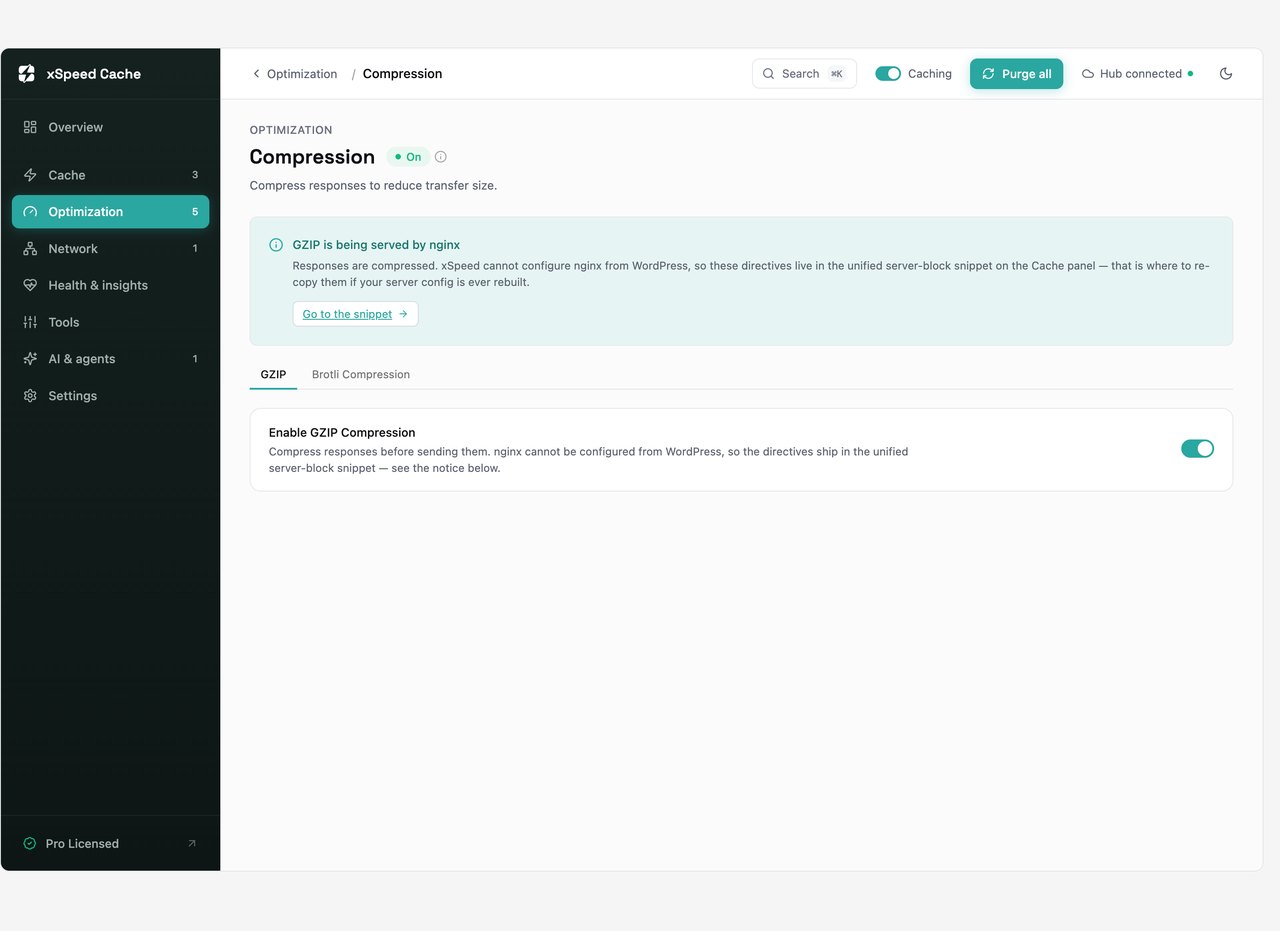The width and height of the screenshot is (1280, 931).
Task: Click 'Compress responses to reduce transfer size.' text
Action: tap(373, 186)
